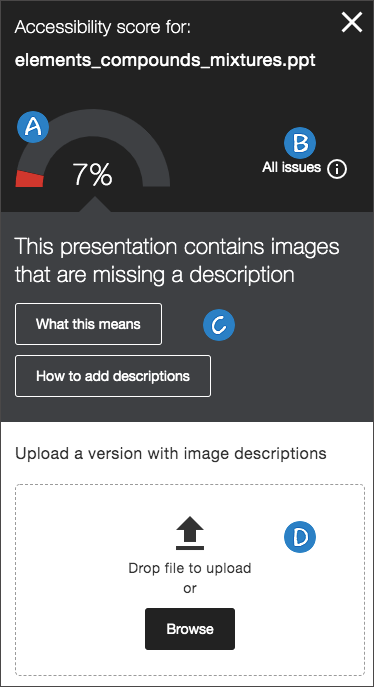Click the red segment of score gauge
Screen dimensions: 374x687
tap(29, 179)
